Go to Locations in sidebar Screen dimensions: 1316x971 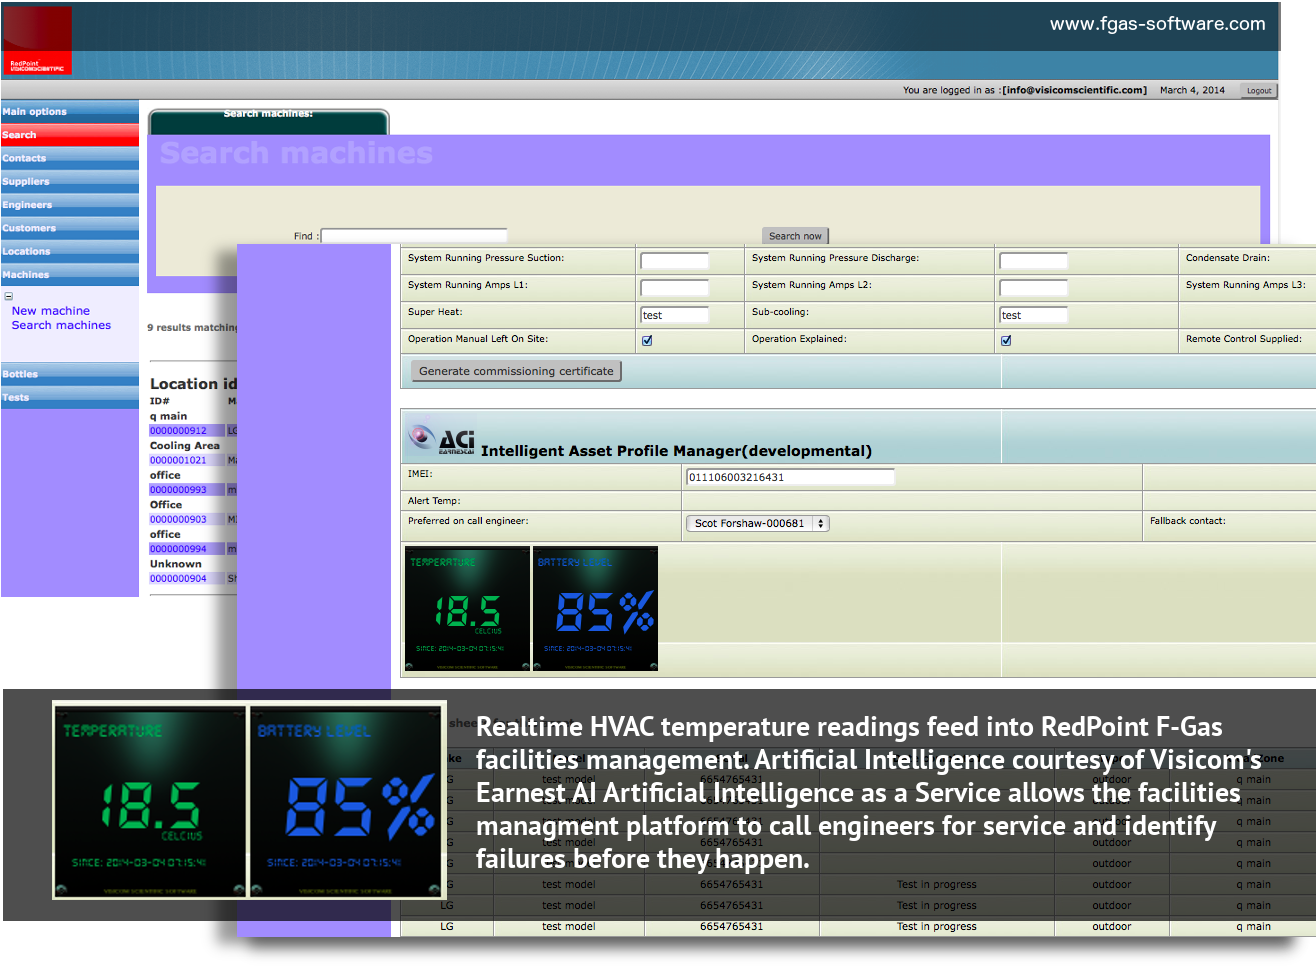70,252
